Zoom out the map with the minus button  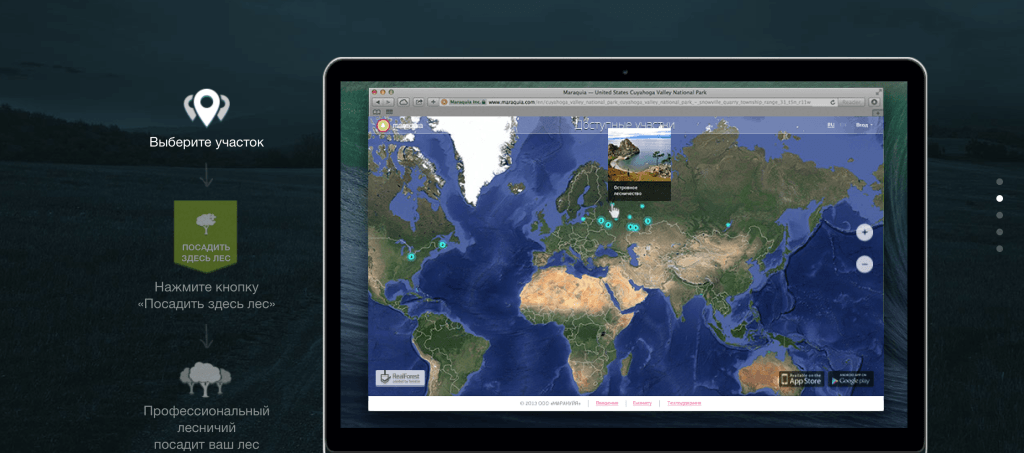coord(864,264)
